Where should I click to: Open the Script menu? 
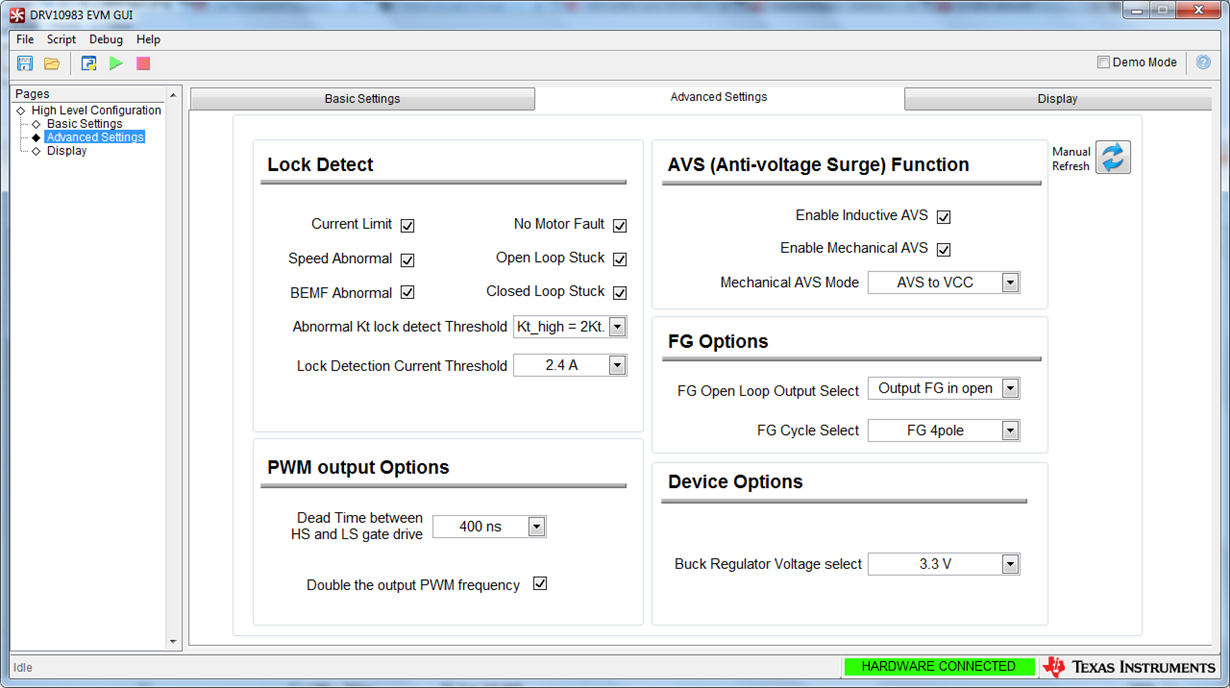pyautogui.click(x=61, y=39)
